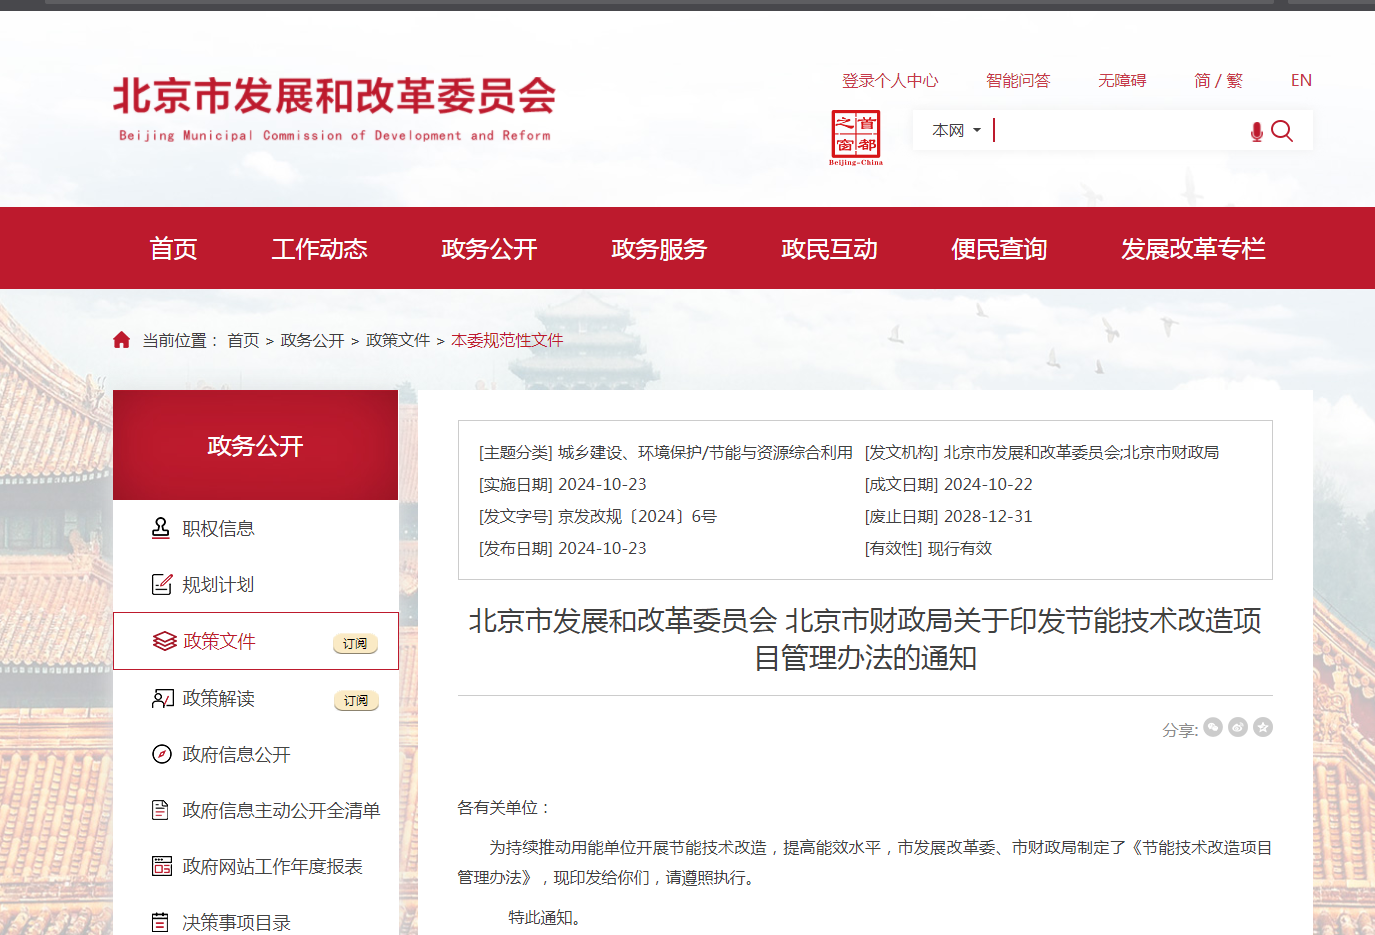
Task: Expand the 政务公开 navigation menu
Action: tap(489, 248)
